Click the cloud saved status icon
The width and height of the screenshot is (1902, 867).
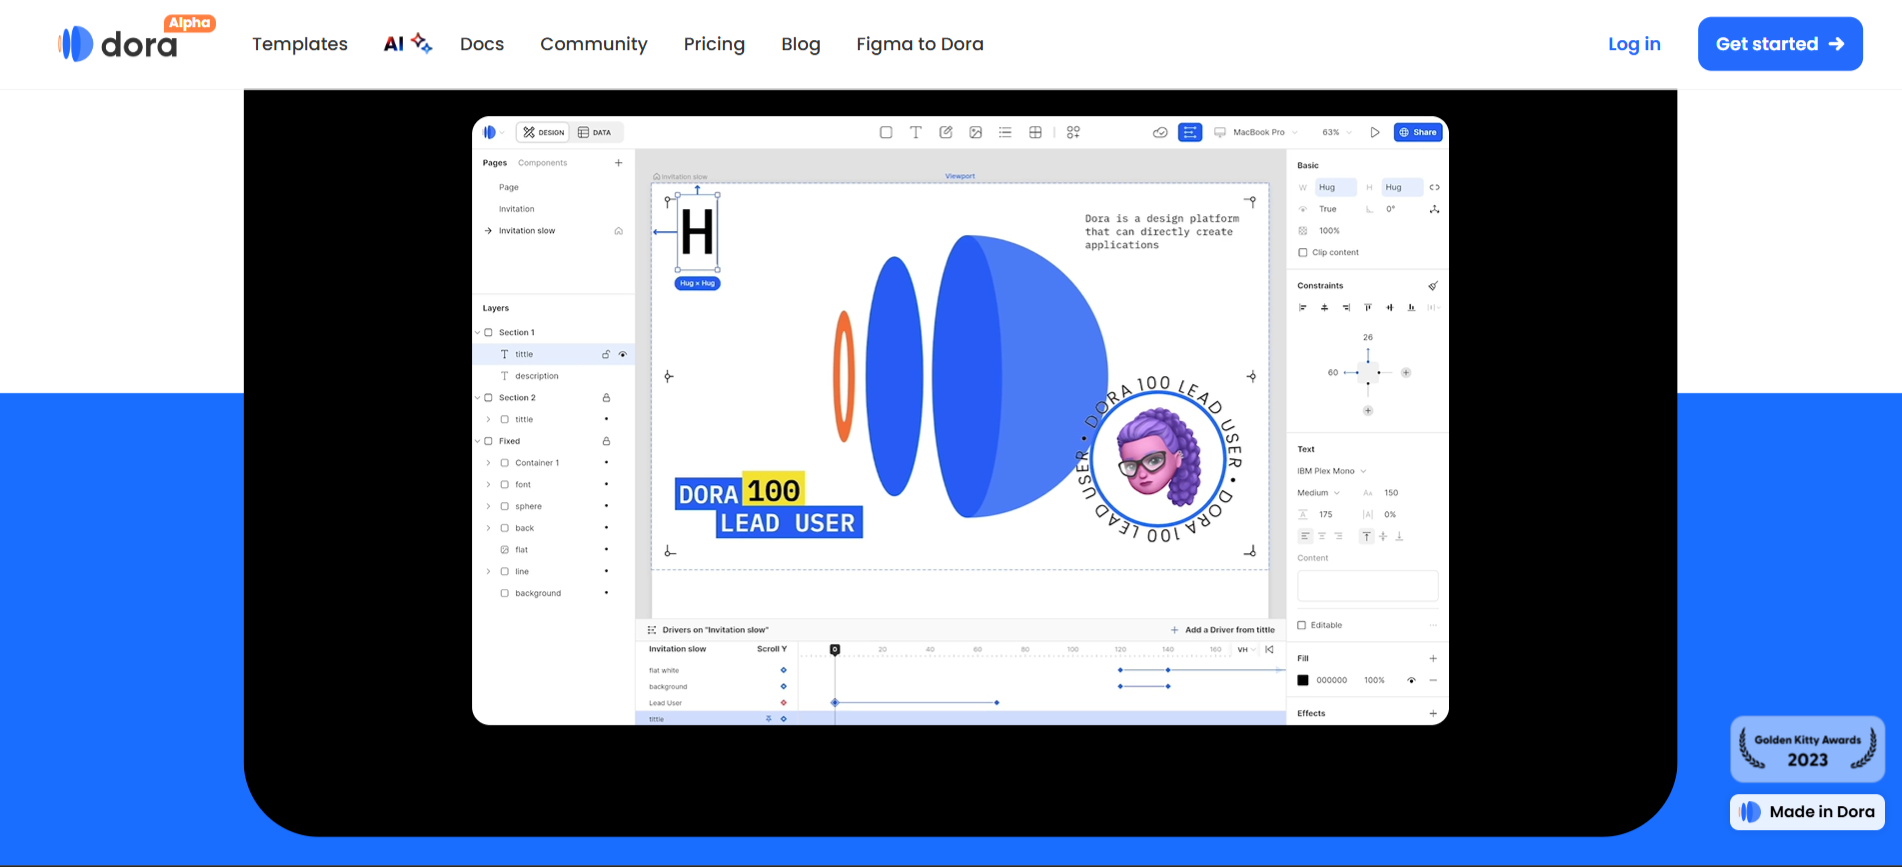[1160, 132]
